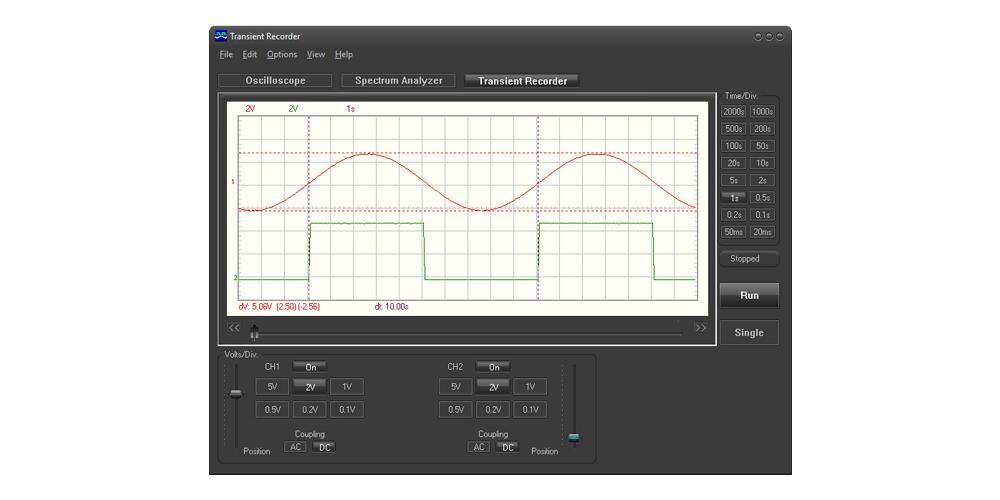Open the Options menu
This screenshot has height=500, width=1000.
(x=282, y=55)
